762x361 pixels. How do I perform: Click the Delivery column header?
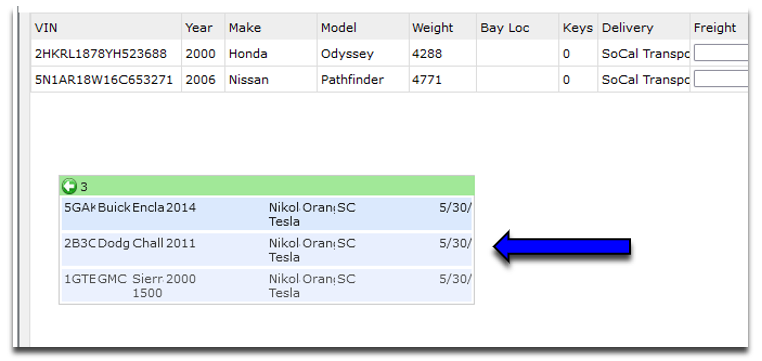click(644, 28)
